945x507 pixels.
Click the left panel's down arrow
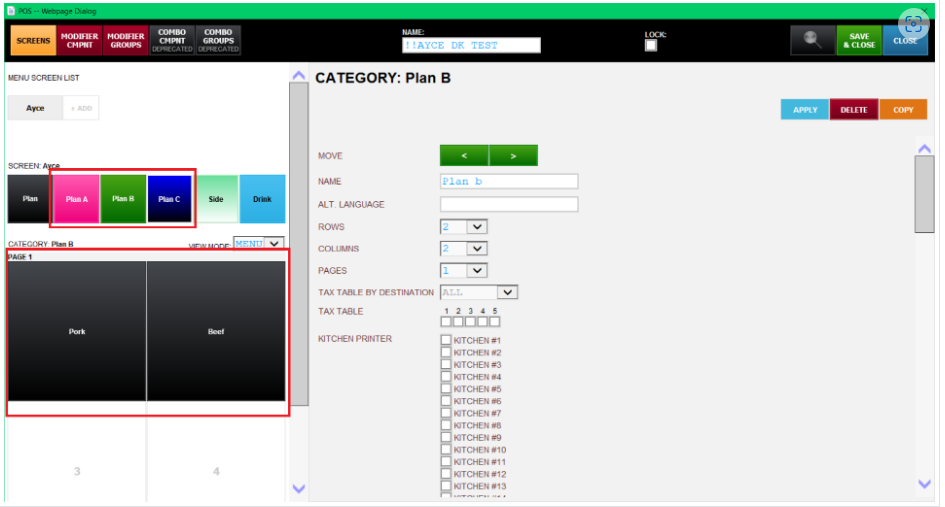[298, 489]
